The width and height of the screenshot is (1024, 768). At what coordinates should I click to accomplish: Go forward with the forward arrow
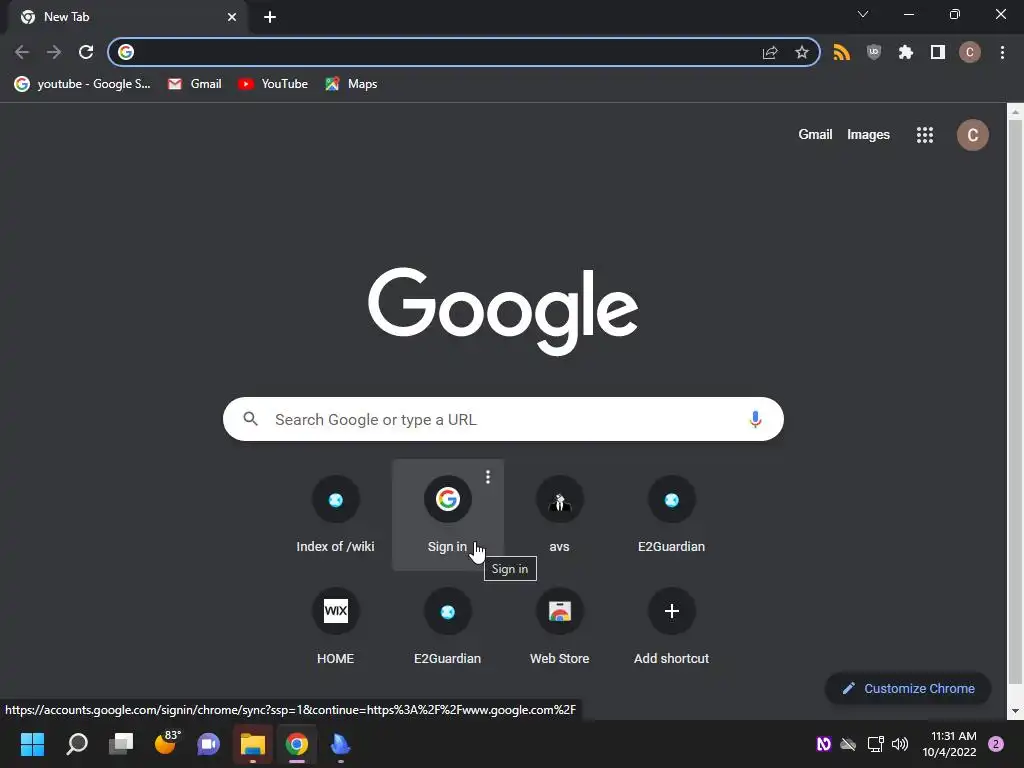point(54,52)
